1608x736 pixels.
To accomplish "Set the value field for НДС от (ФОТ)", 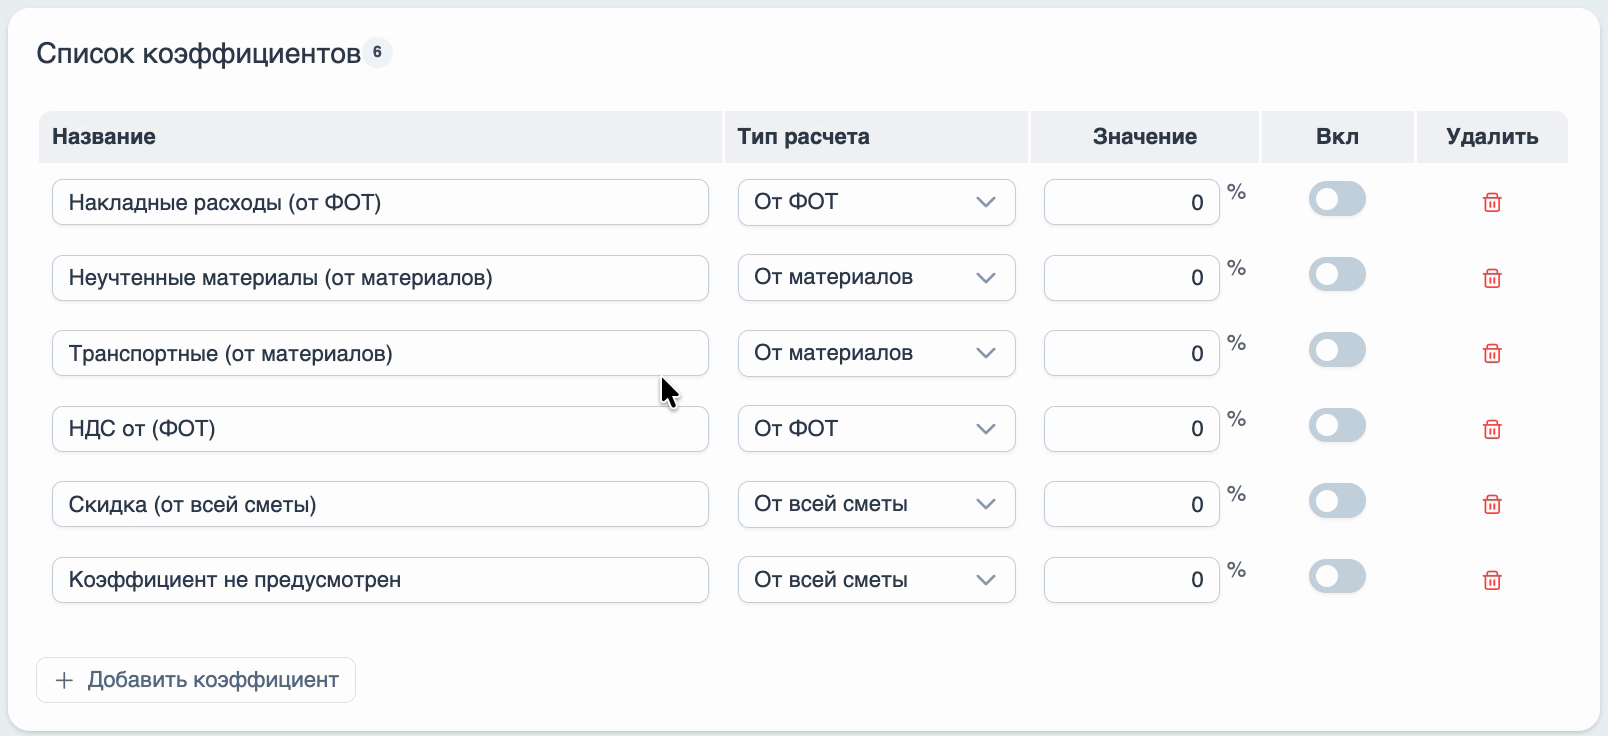I will 1132,429.
